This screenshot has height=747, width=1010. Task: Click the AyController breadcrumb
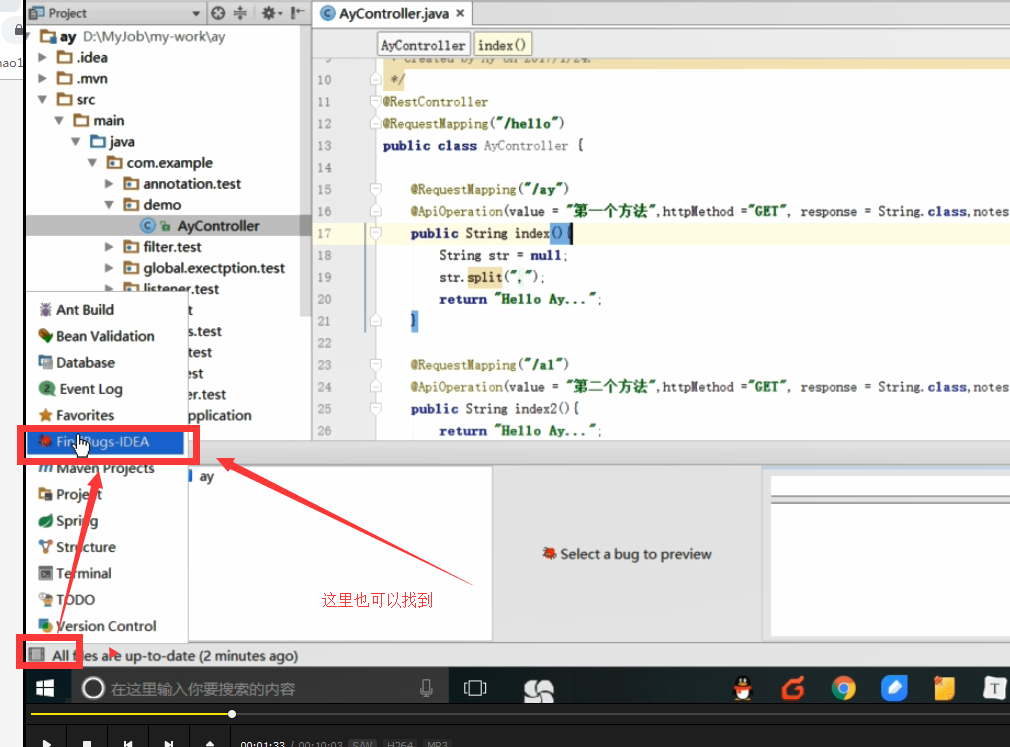[423, 45]
